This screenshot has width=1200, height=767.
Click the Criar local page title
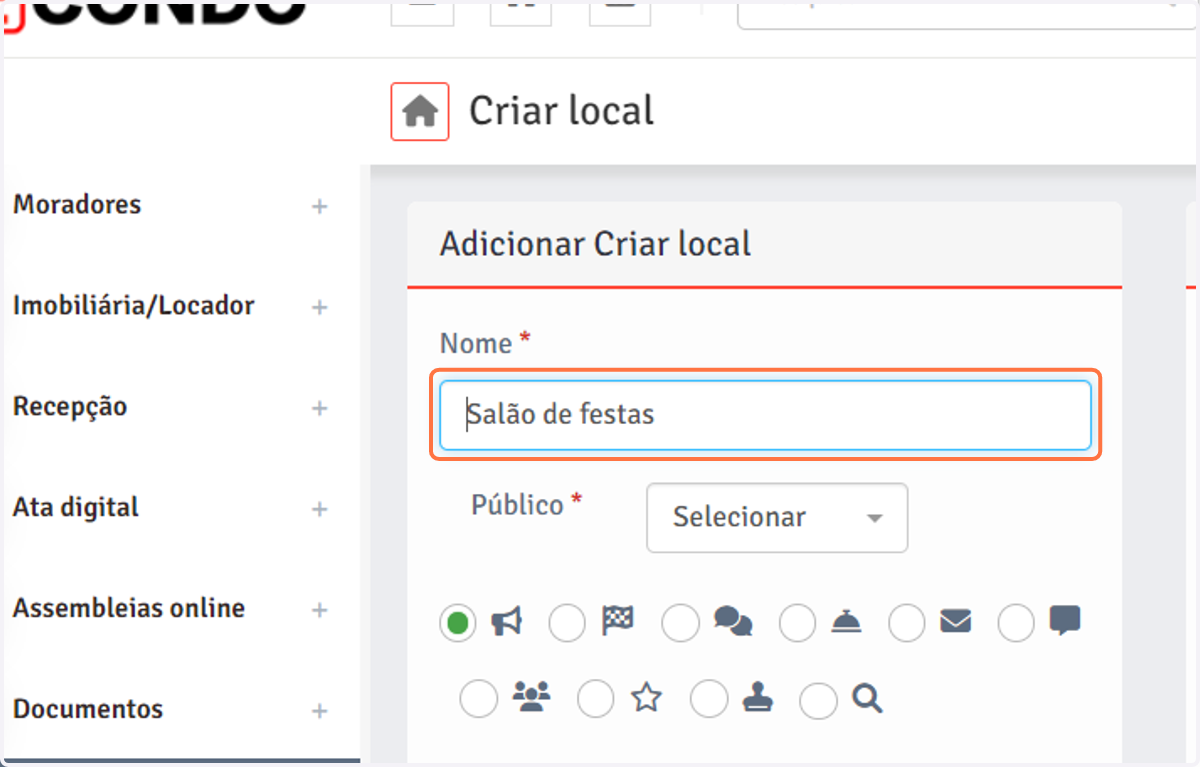(561, 110)
